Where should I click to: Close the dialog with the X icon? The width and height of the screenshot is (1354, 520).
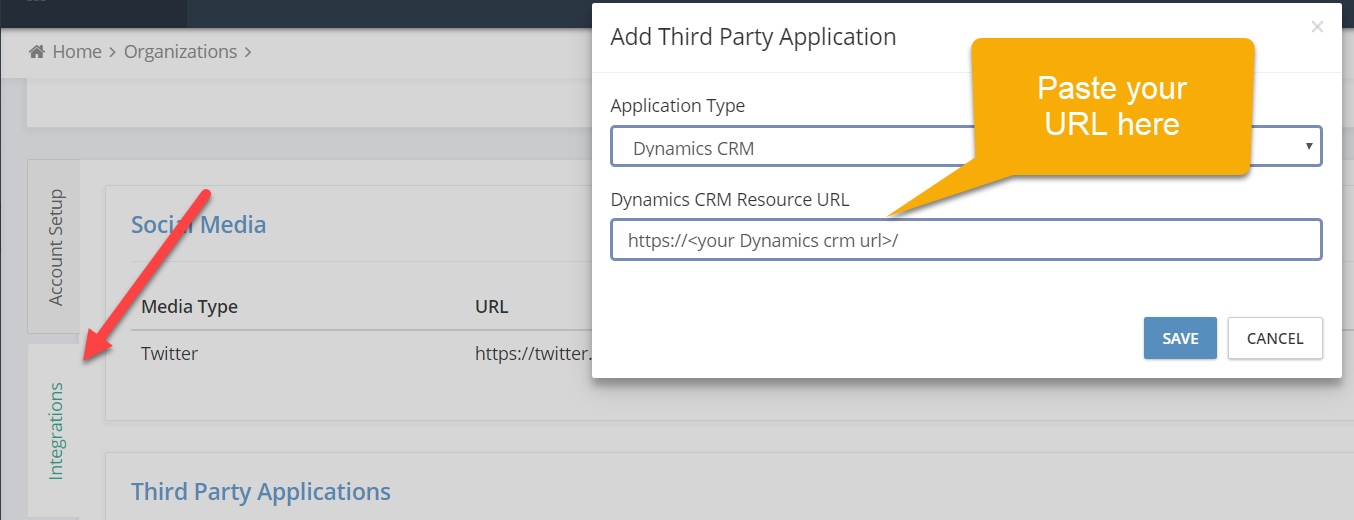tap(1317, 27)
